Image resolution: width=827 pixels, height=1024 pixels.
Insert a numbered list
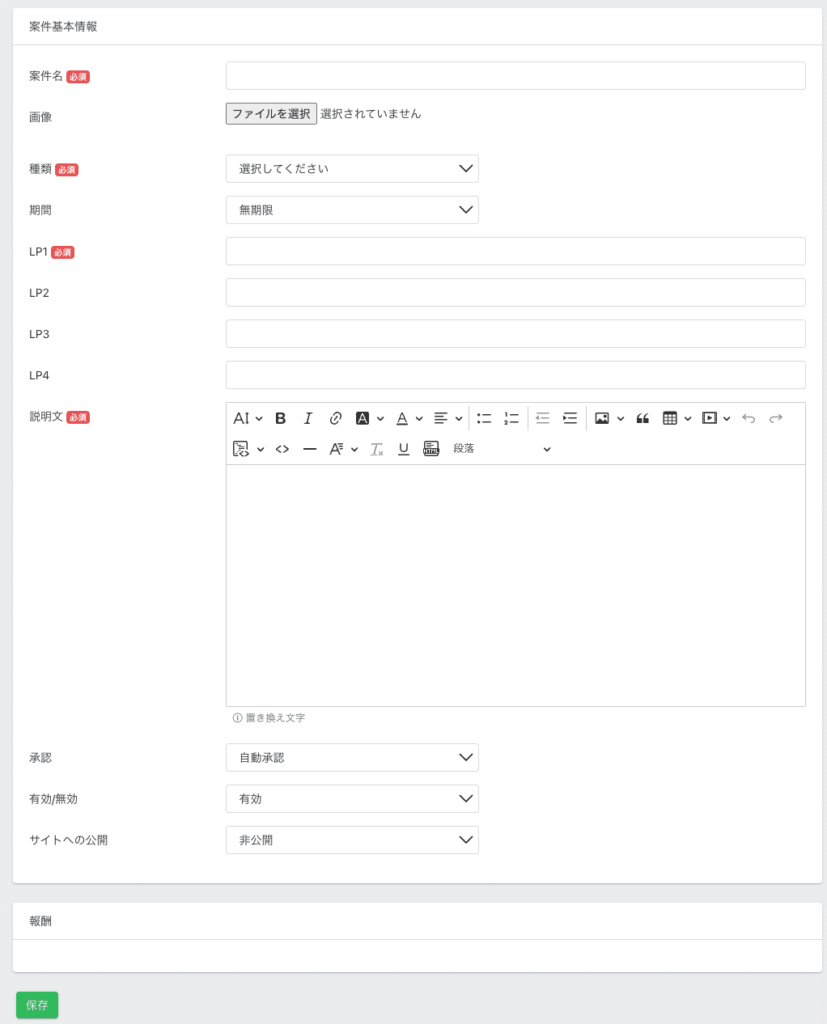(x=511, y=419)
